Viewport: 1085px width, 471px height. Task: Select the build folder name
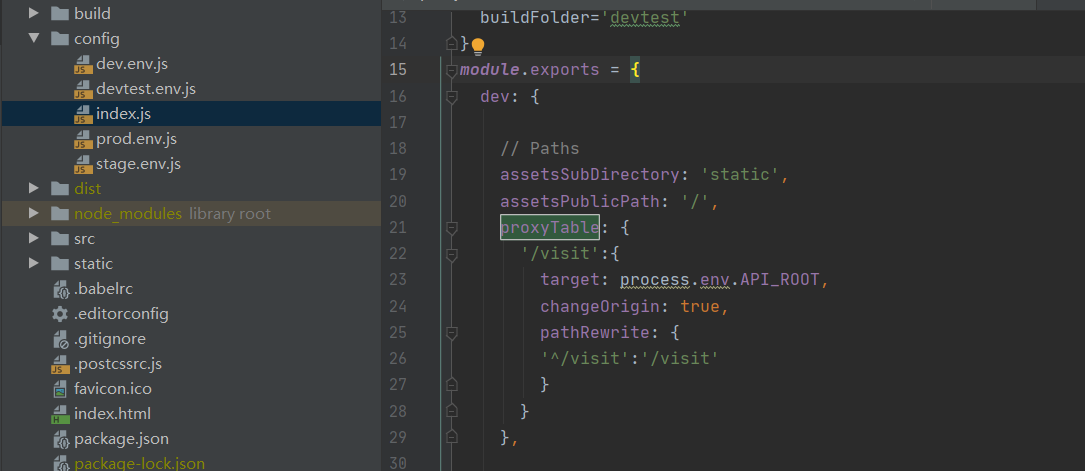click(x=92, y=13)
